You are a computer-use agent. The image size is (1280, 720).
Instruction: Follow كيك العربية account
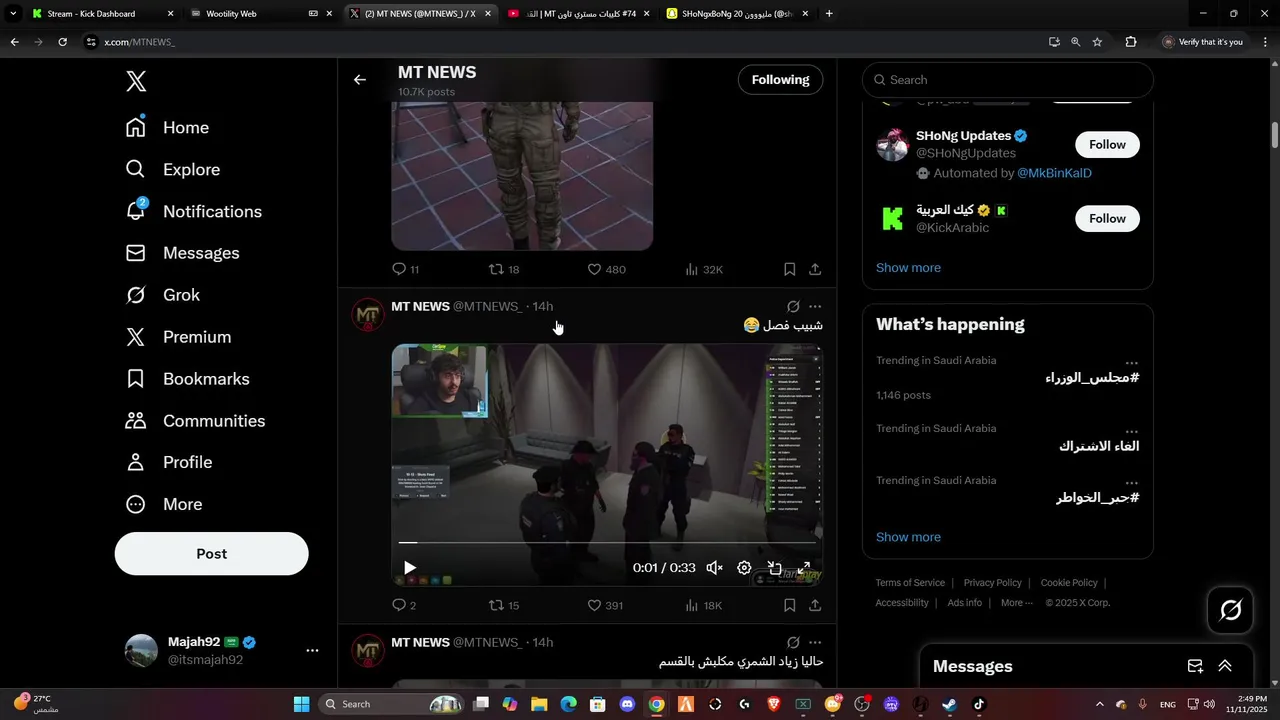pos(1107,219)
